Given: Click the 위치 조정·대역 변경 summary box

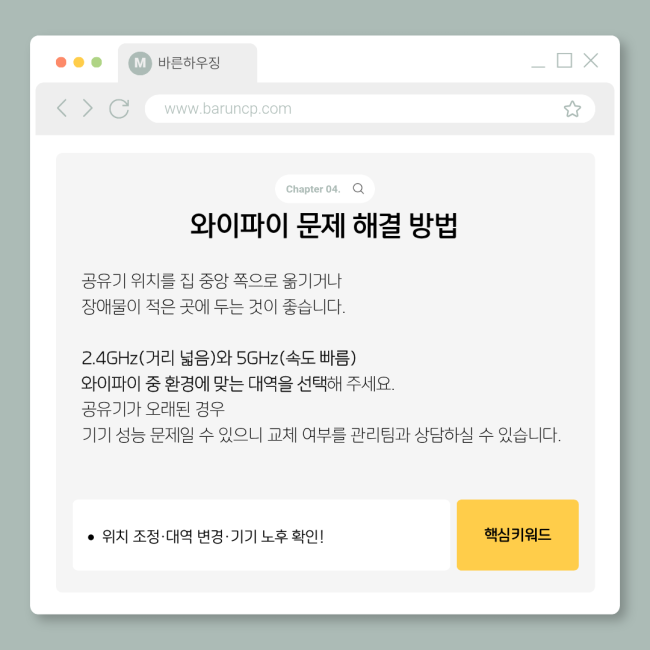Looking at the screenshot, I should (x=261, y=535).
